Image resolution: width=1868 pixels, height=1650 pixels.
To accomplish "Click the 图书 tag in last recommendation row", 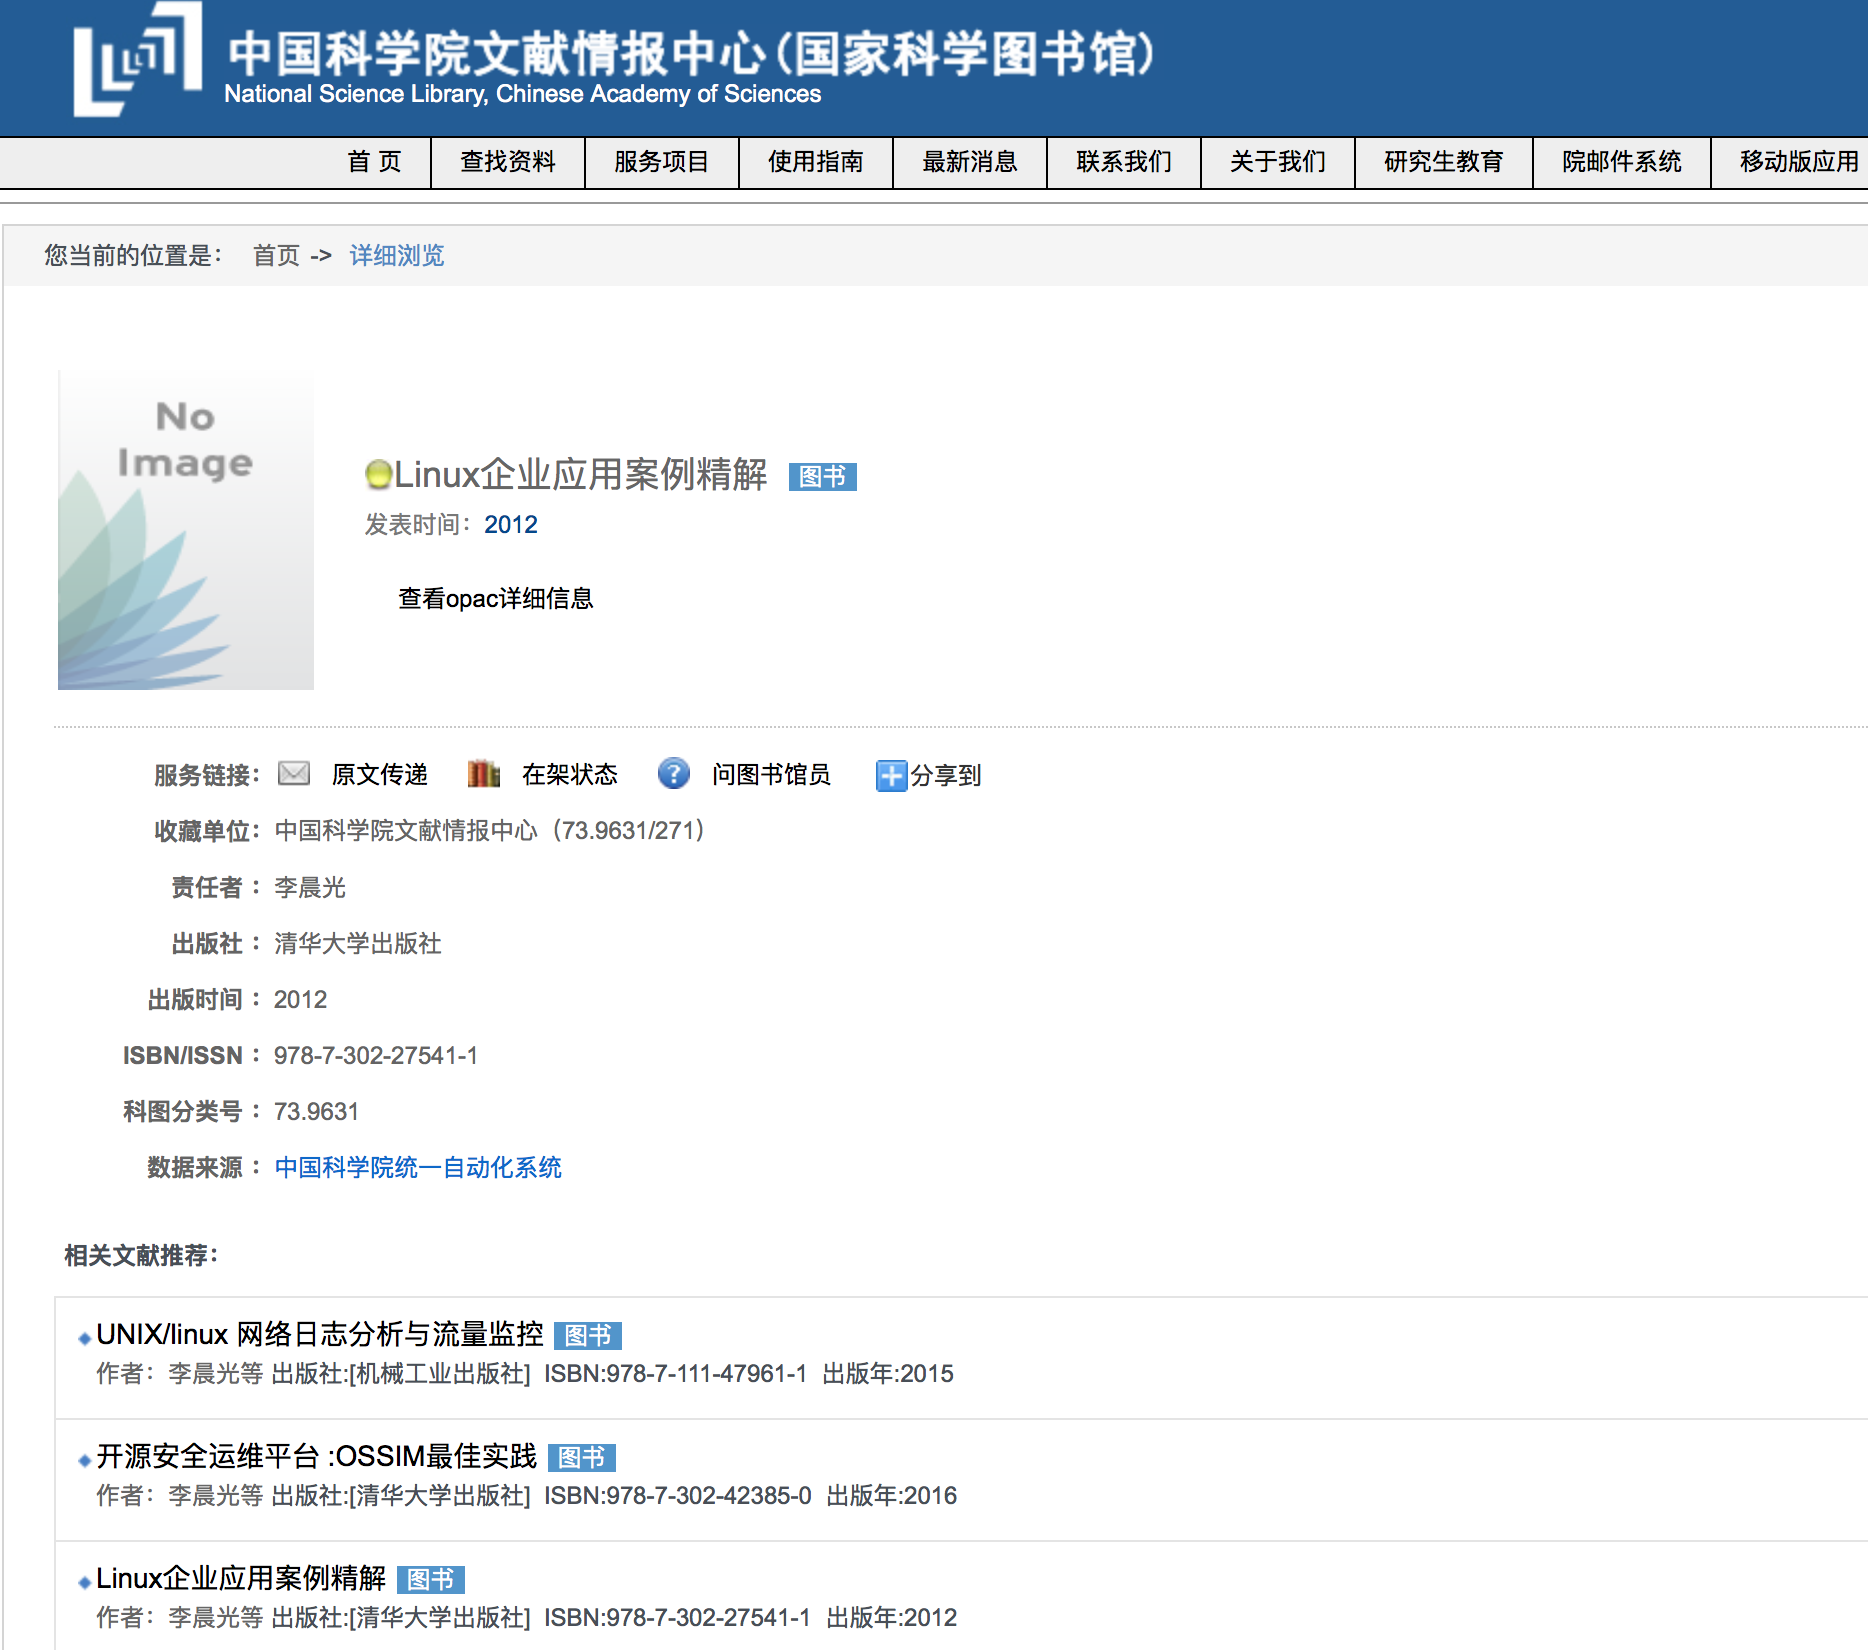I will tap(431, 1580).
